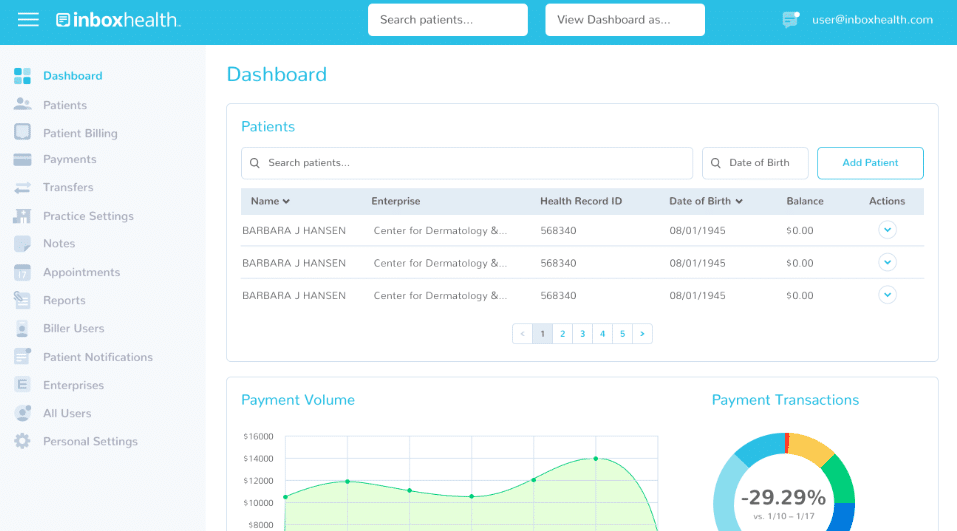
Task: Click the Appointments calendar icon
Action: click(22, 272)
